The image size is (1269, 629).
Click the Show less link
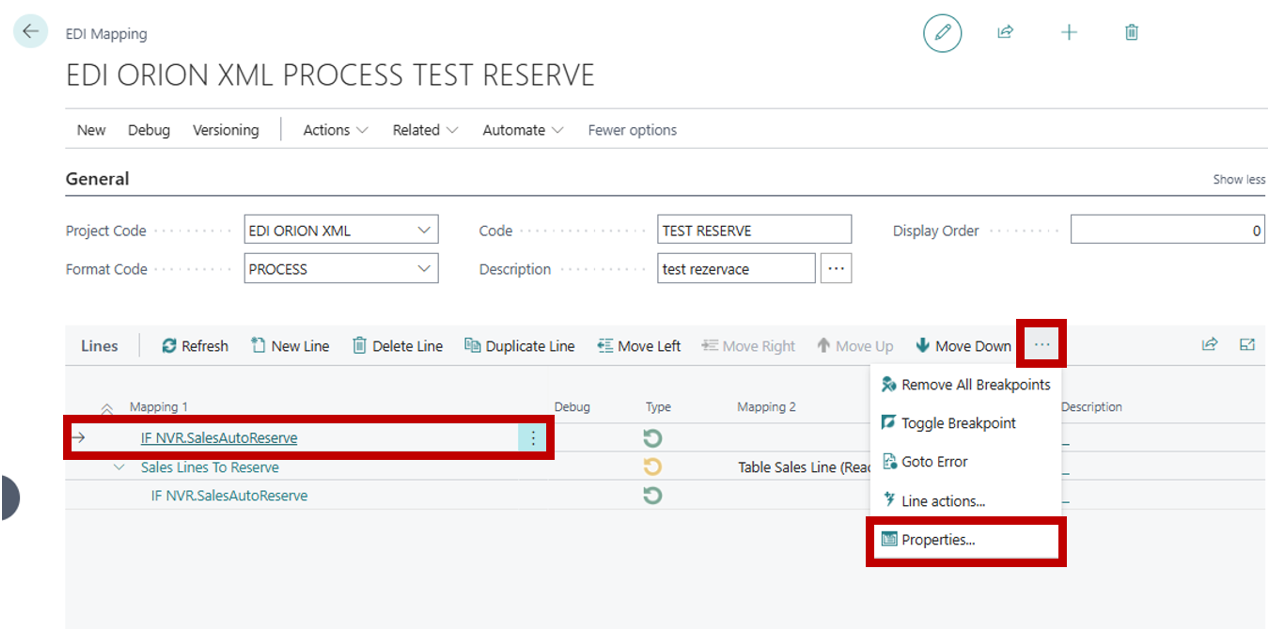(1238, 179)
